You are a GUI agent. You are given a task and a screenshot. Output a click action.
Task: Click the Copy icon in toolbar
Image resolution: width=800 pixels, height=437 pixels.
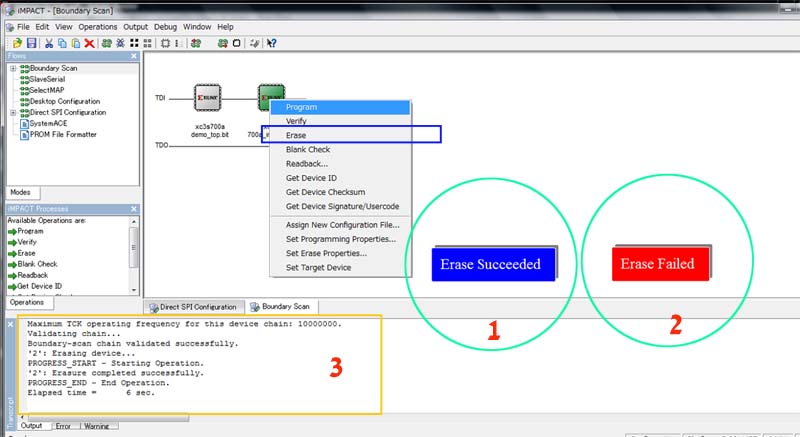(x=62, y=43)
